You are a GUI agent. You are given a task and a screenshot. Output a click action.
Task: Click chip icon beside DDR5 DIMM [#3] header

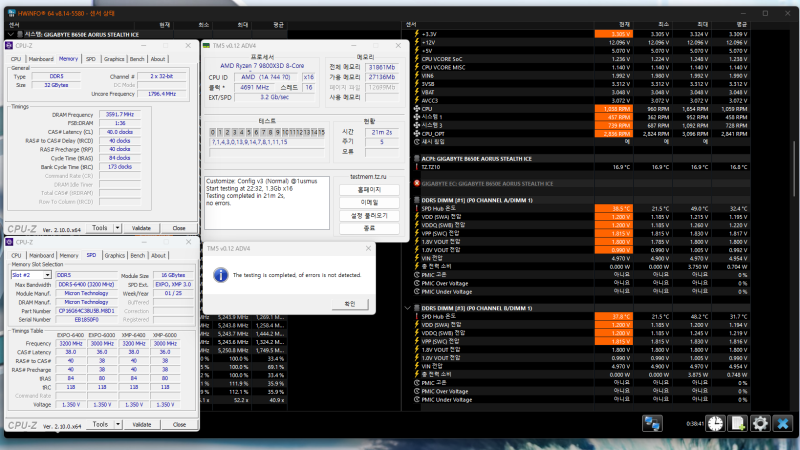point(417,308)
